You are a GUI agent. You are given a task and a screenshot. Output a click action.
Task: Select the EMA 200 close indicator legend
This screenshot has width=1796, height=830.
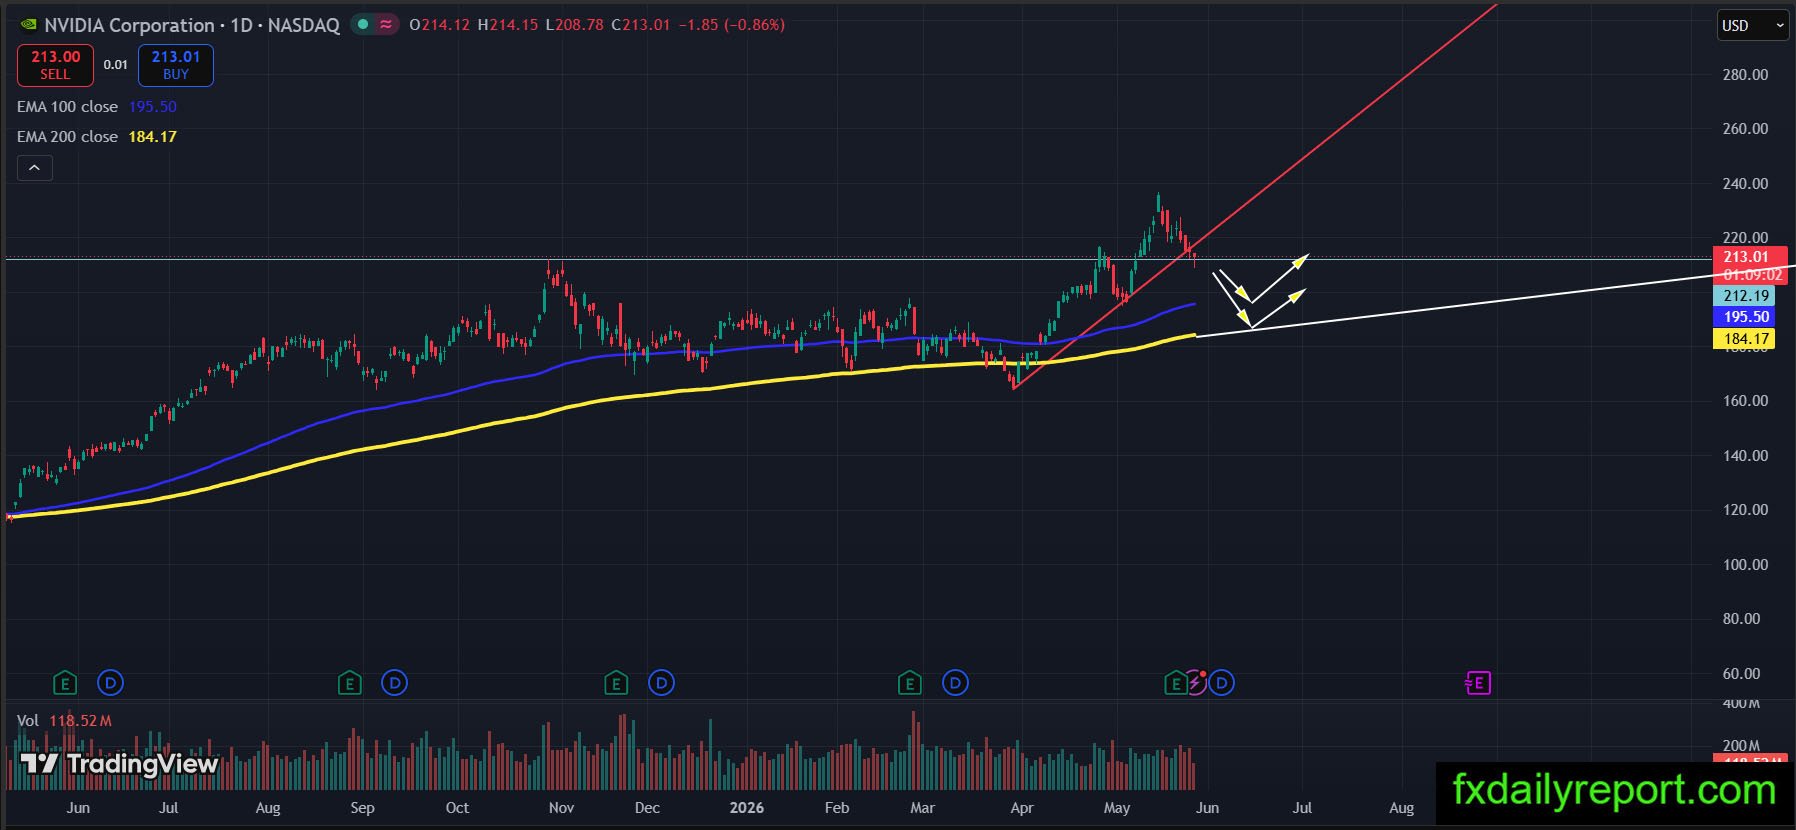pyautogui.click(x=97, y=137)
